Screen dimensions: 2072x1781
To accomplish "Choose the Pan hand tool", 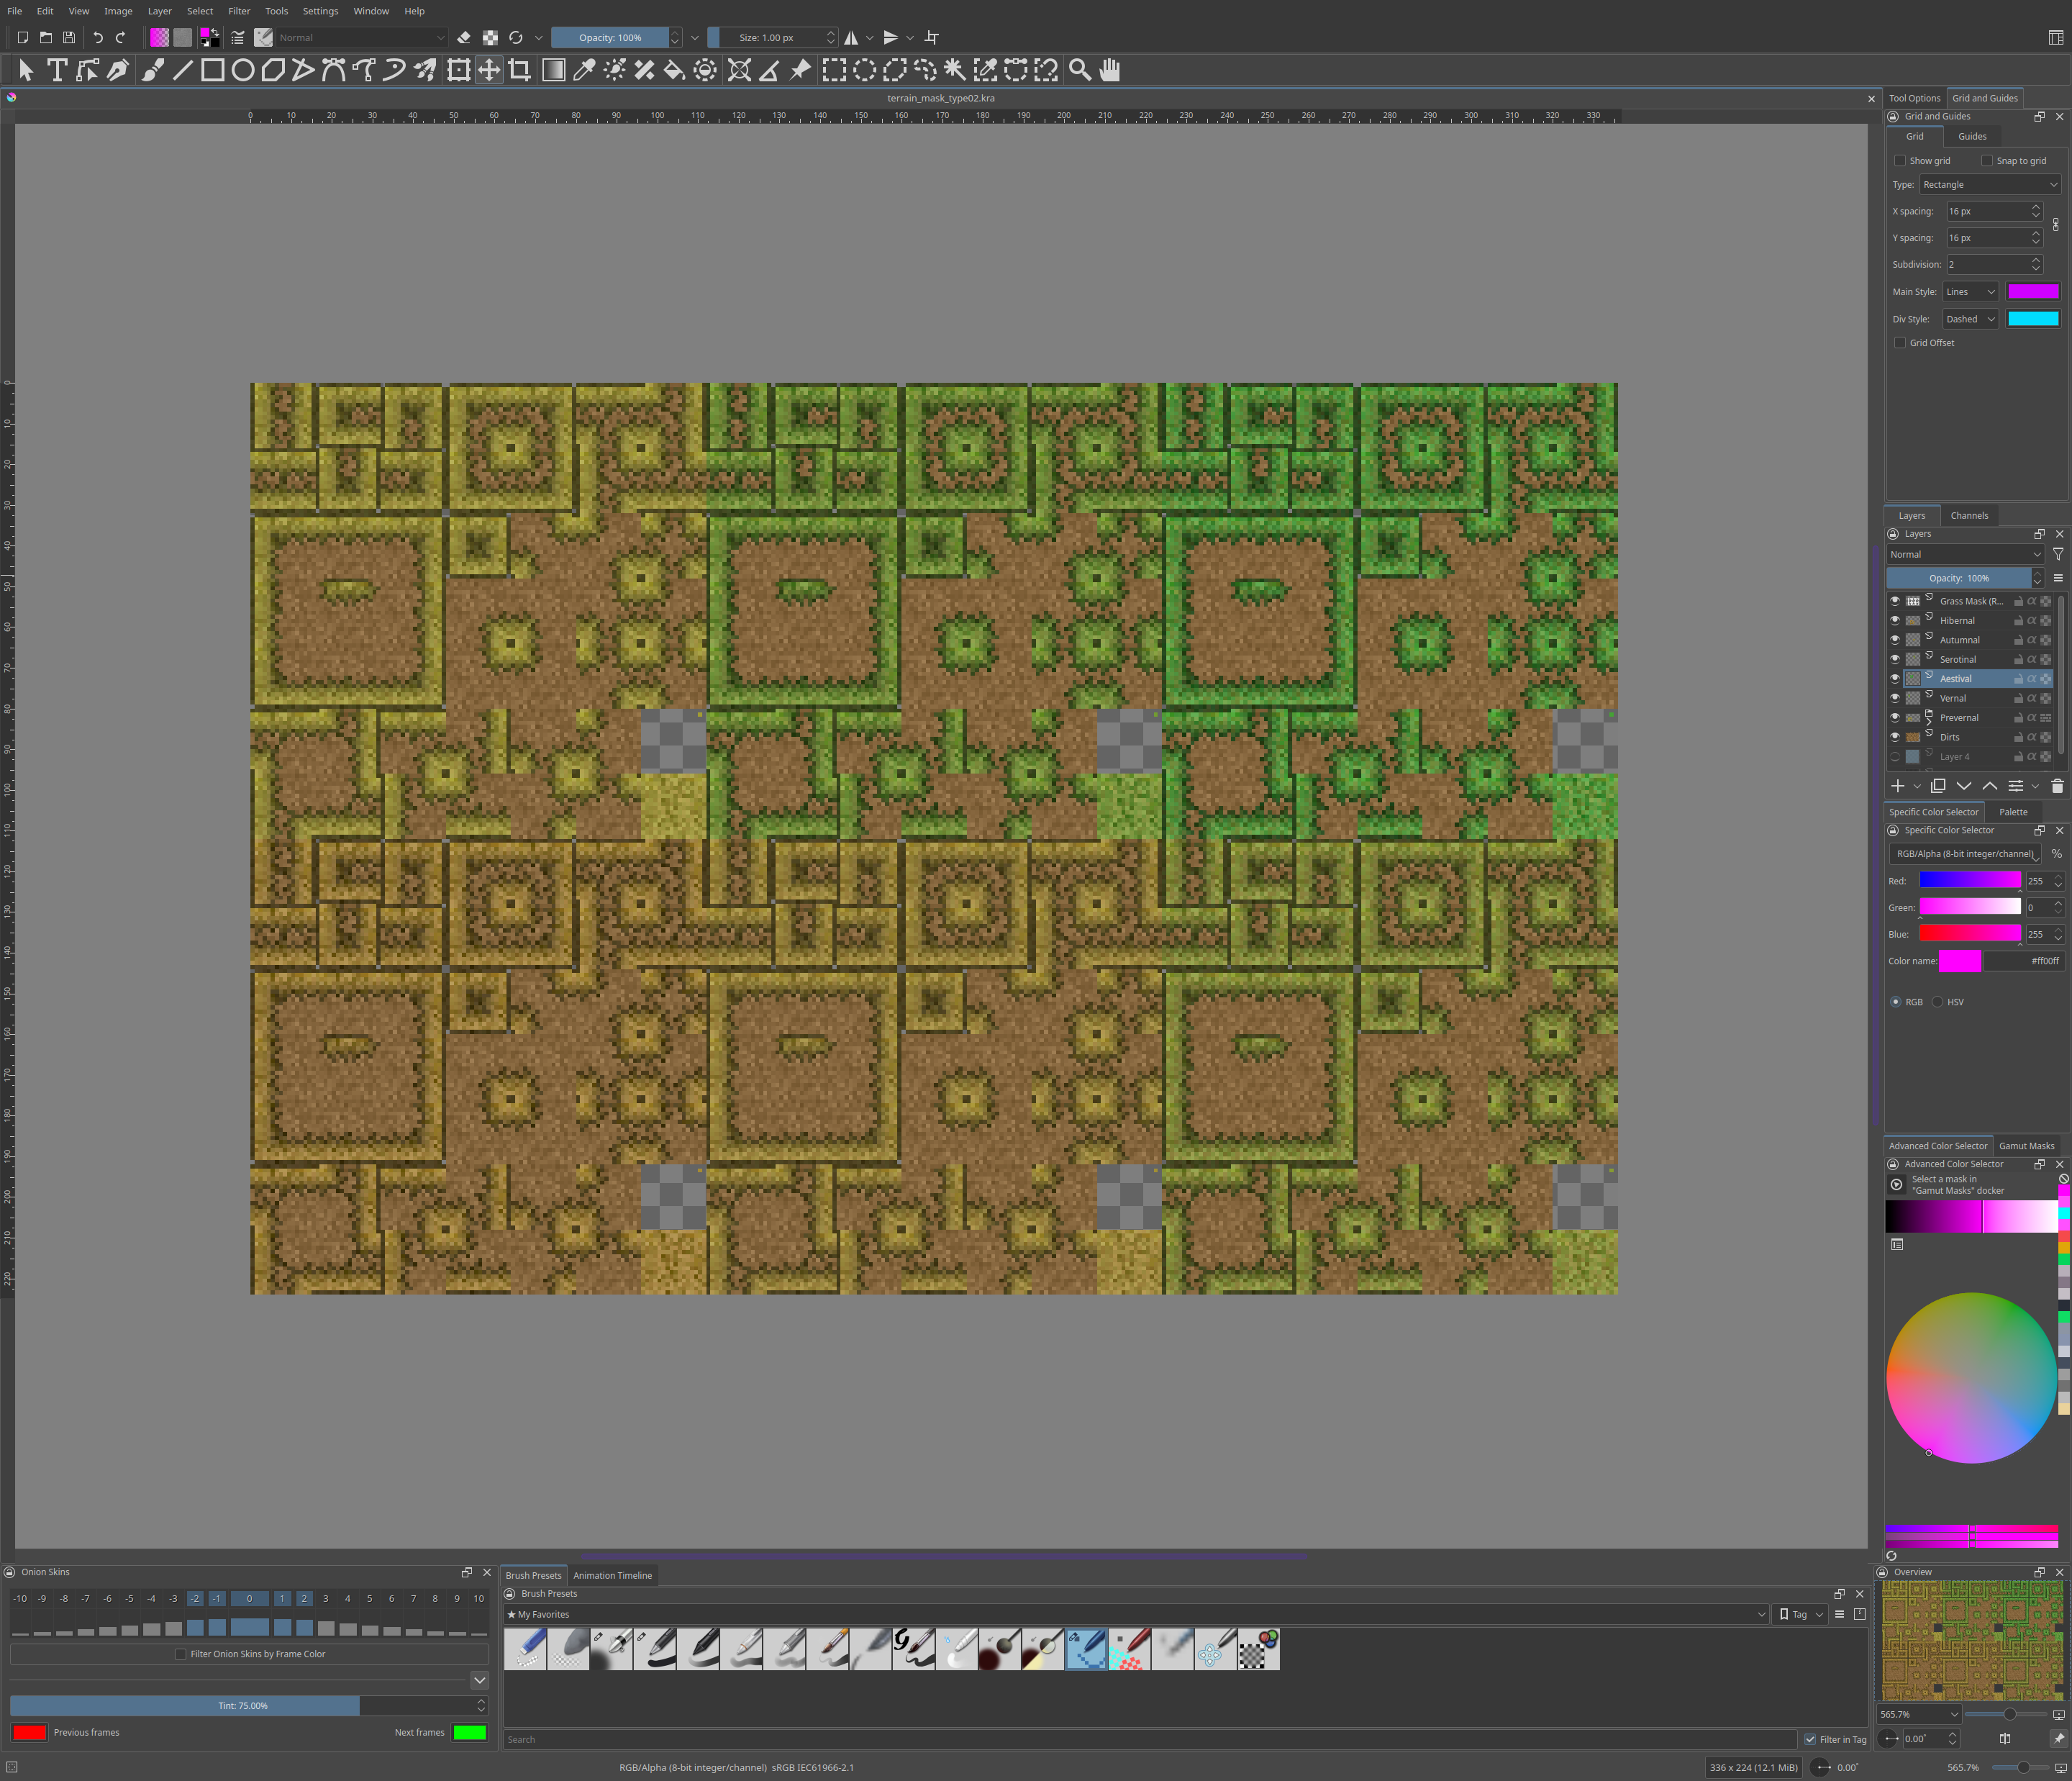I will [1110, 70].
